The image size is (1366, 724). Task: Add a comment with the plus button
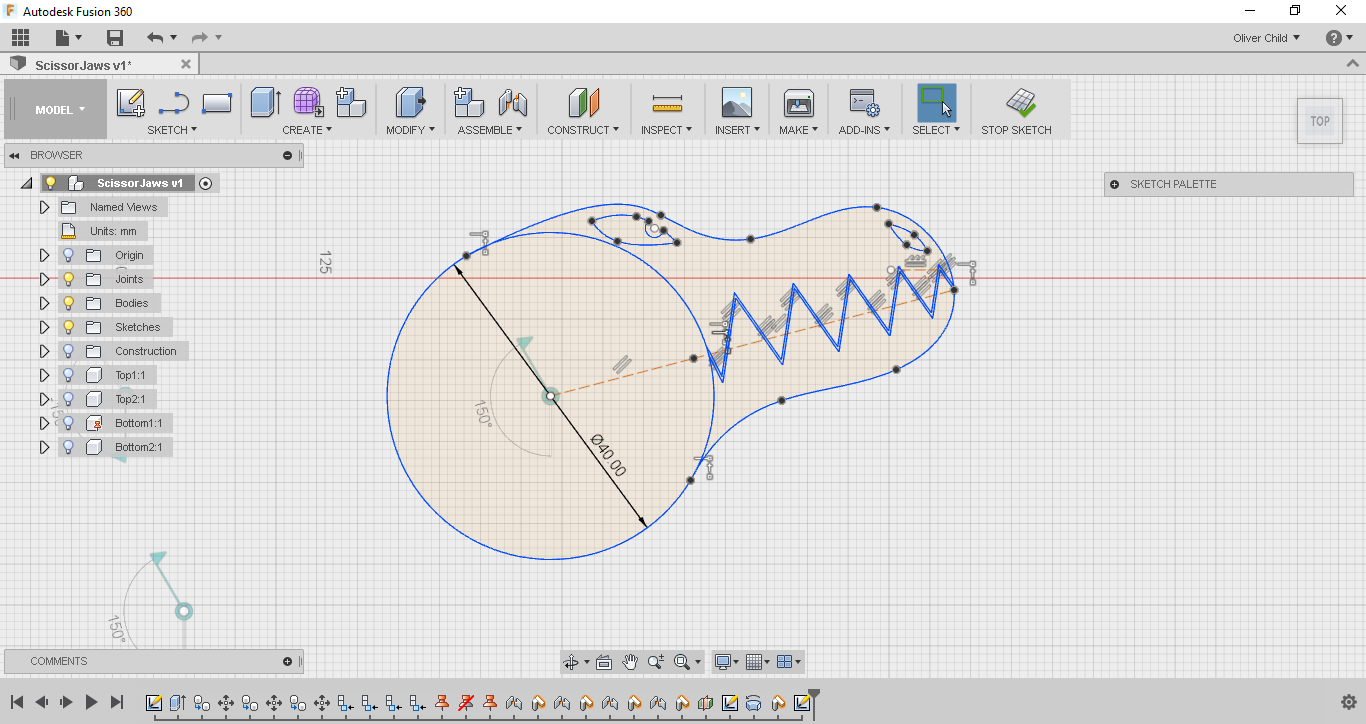288,661
